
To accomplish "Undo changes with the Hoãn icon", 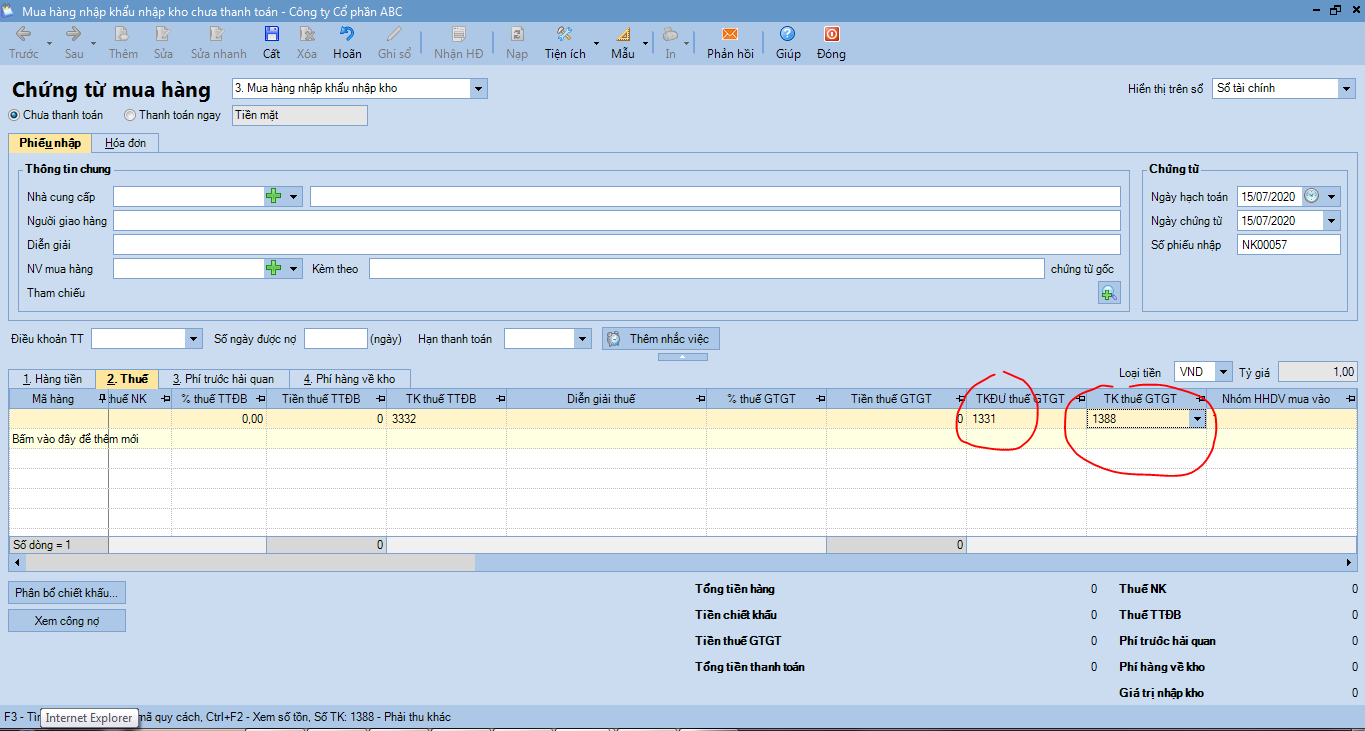I will pos(347,34).
